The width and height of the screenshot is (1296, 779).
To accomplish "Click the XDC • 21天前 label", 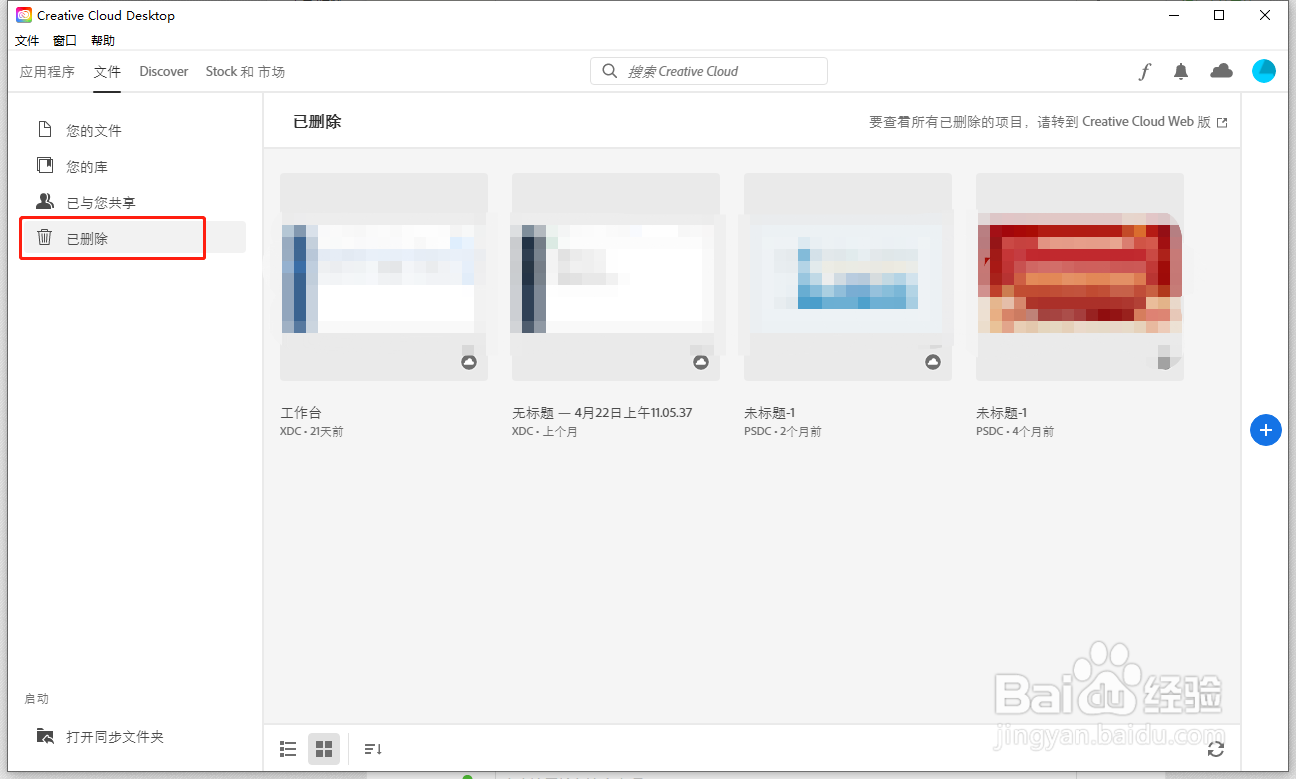I will coord(312,432).
